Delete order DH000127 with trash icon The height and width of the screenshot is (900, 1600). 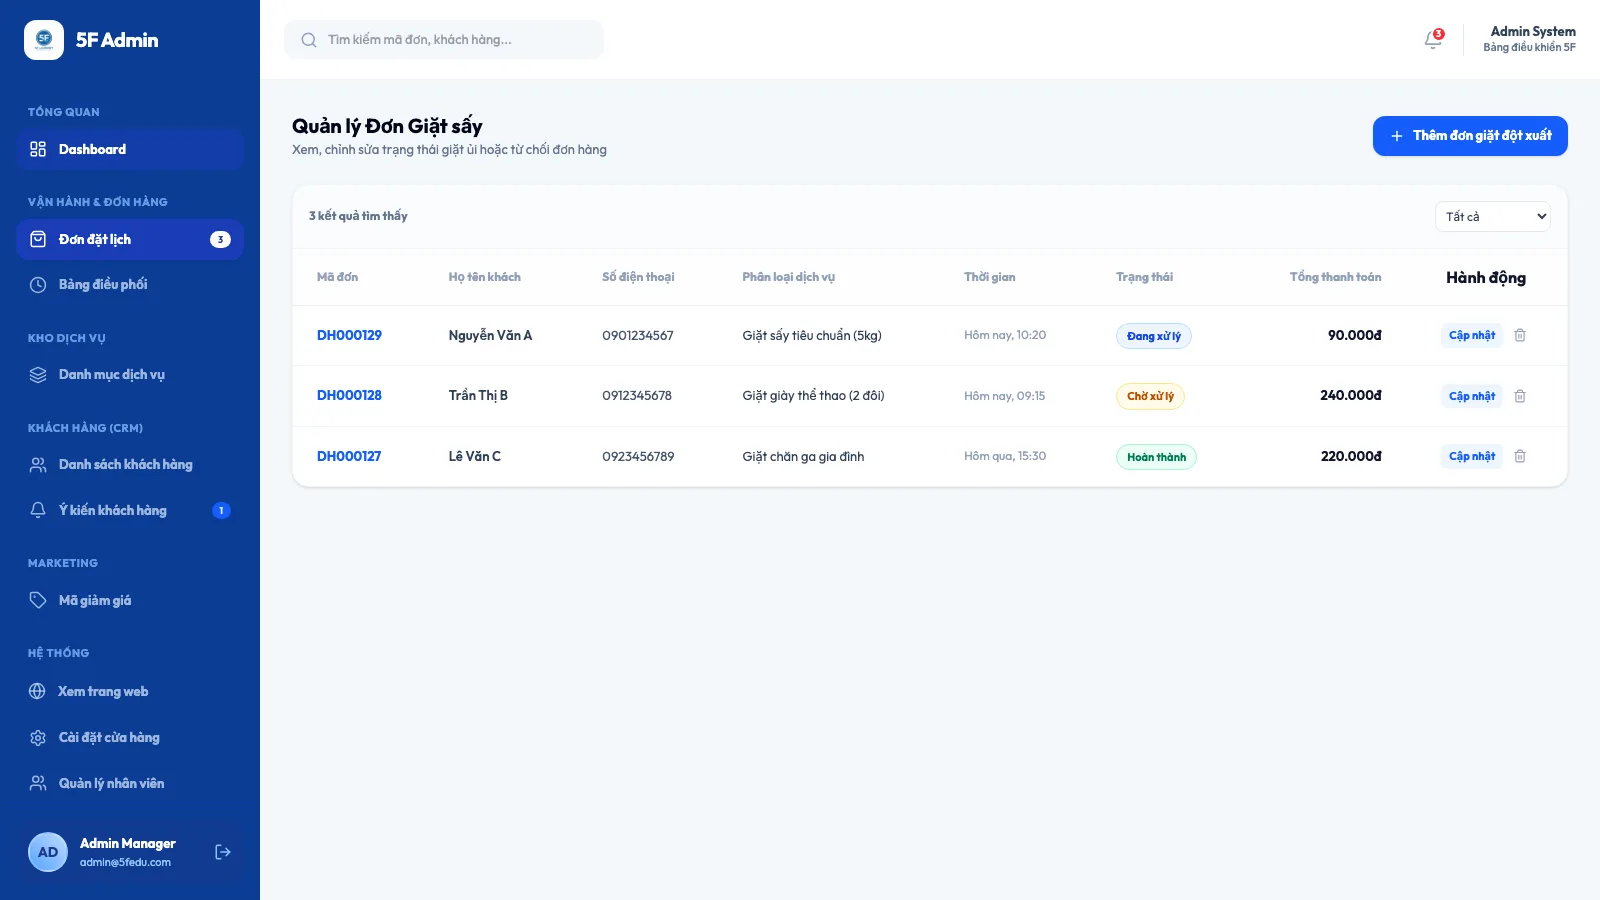[x=1520, y=456]
